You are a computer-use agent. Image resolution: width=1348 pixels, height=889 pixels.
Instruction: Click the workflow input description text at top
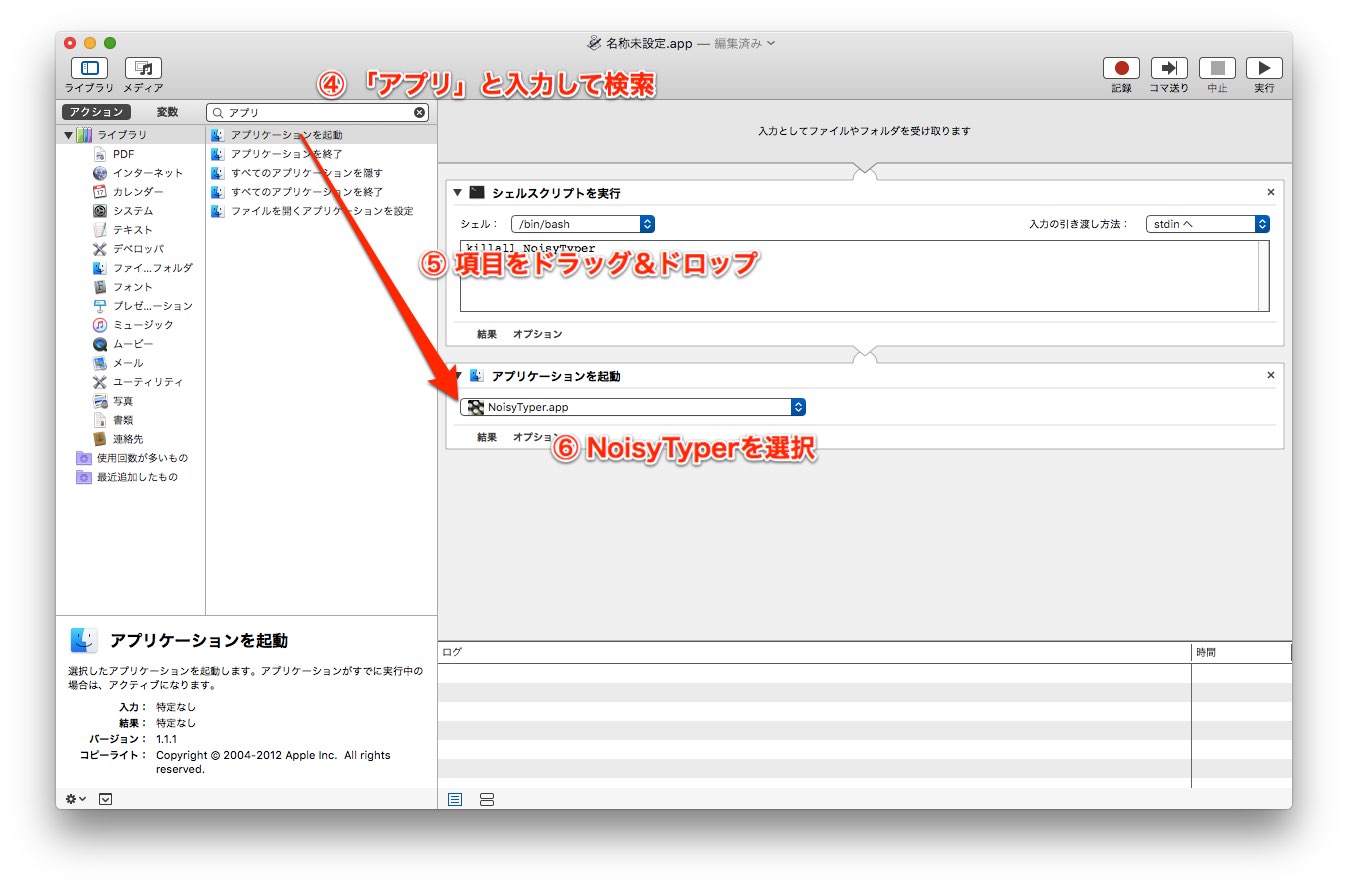(864, 131)
